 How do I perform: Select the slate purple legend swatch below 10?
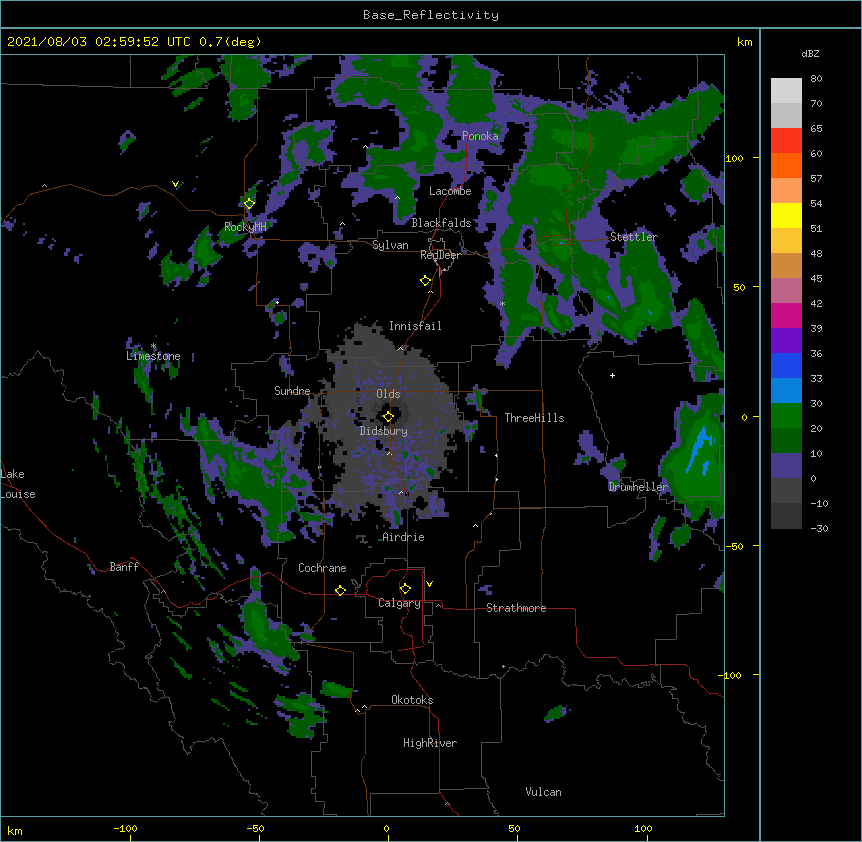click(x=786, y=466)
